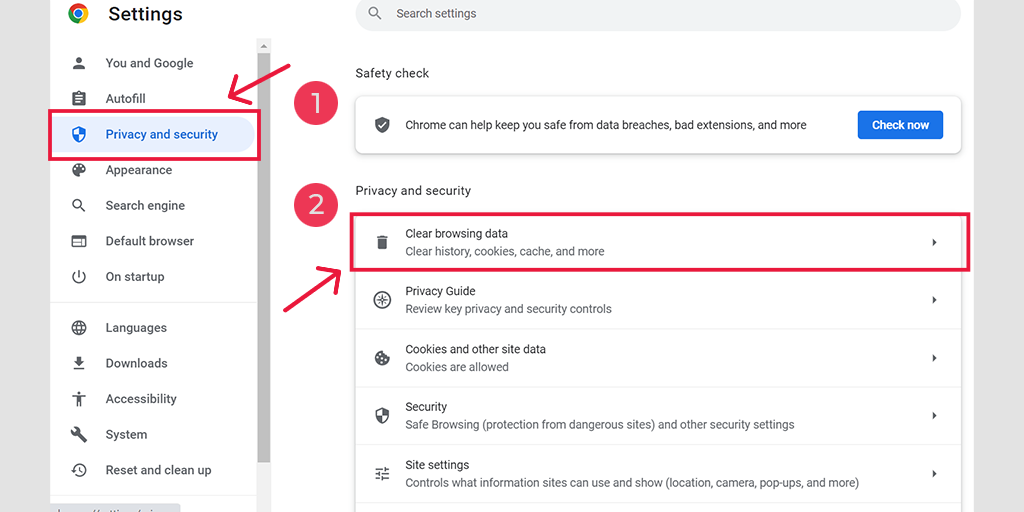This screenshot has width=1024, height=512.
Task: Click the Reset and clean up icon
Action: [x=79, y=470]
